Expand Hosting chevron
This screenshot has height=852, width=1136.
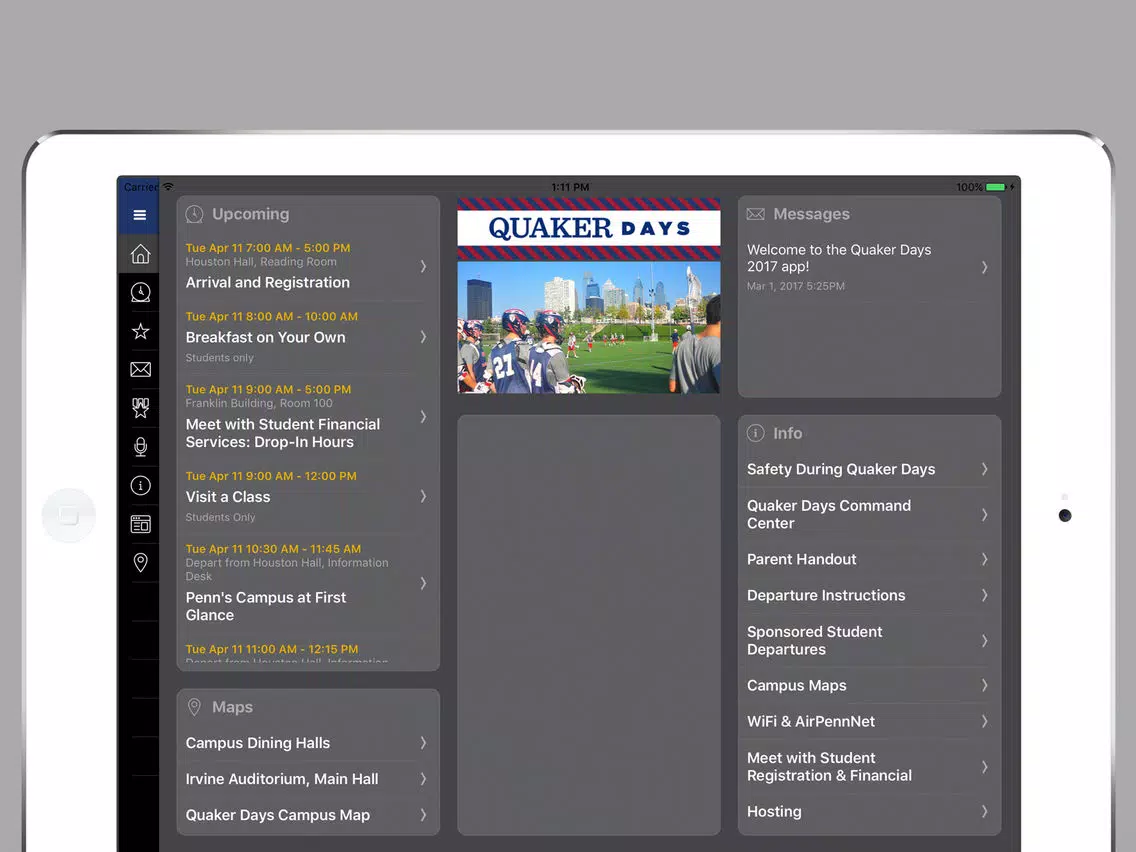tap(985, 811)
